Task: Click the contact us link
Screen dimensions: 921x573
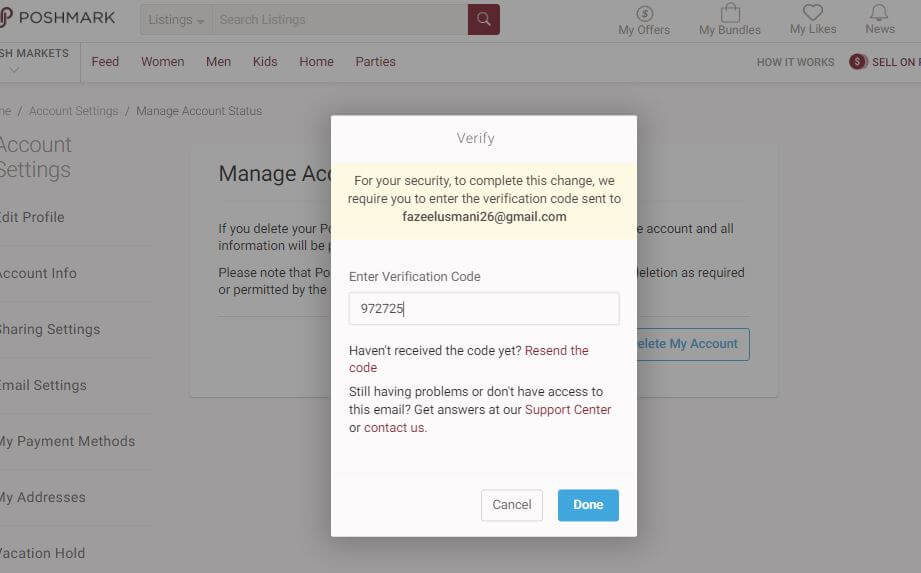Action: click(394, 428)
